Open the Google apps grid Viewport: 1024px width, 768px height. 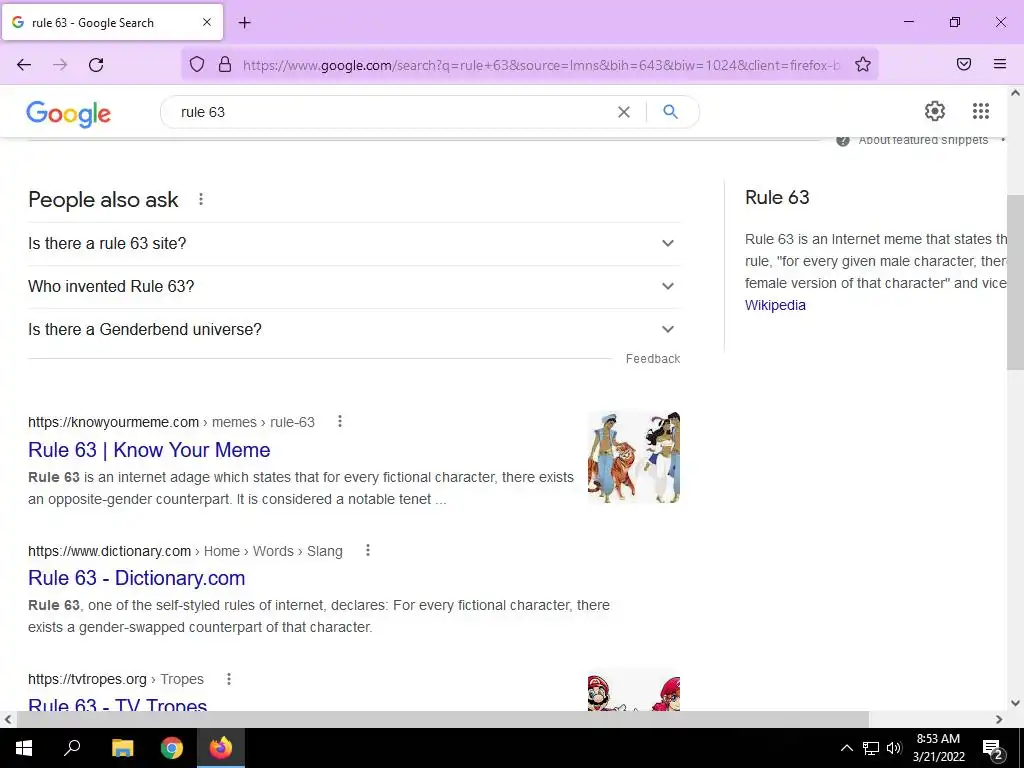[981, 111]
